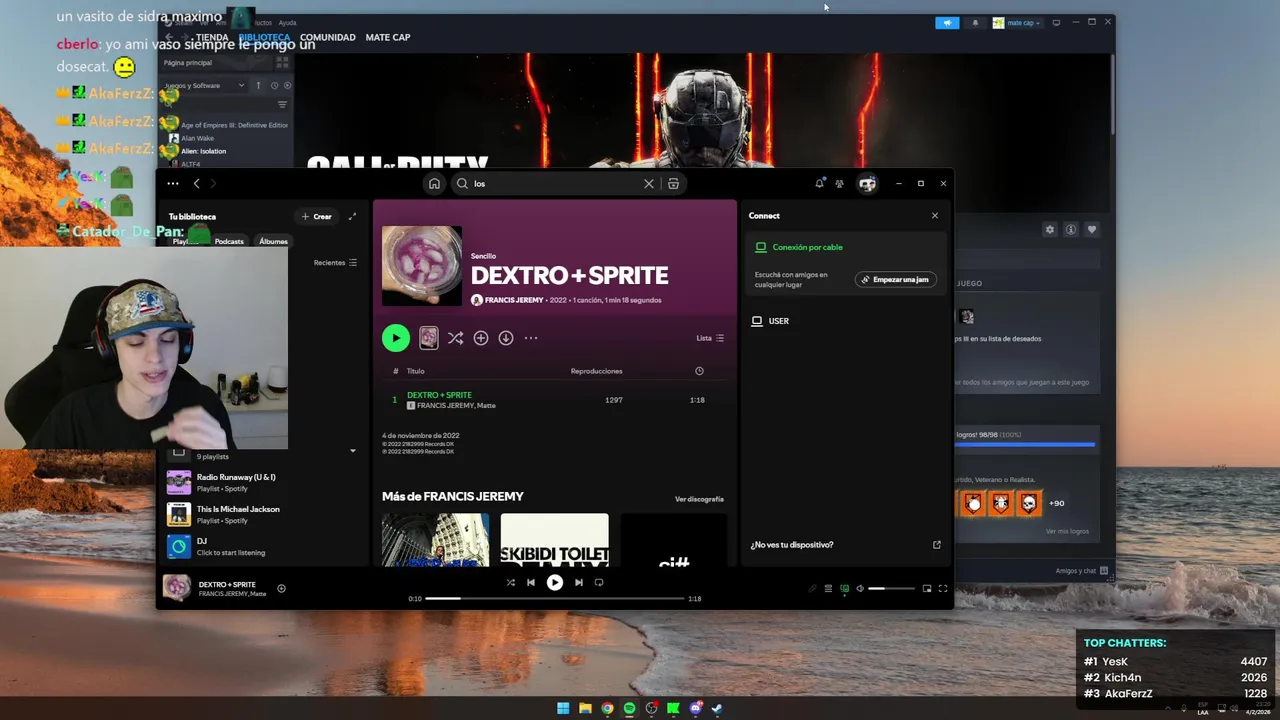Go back with Spotify left arrow

pyautogui.click(x=197, y=184)
